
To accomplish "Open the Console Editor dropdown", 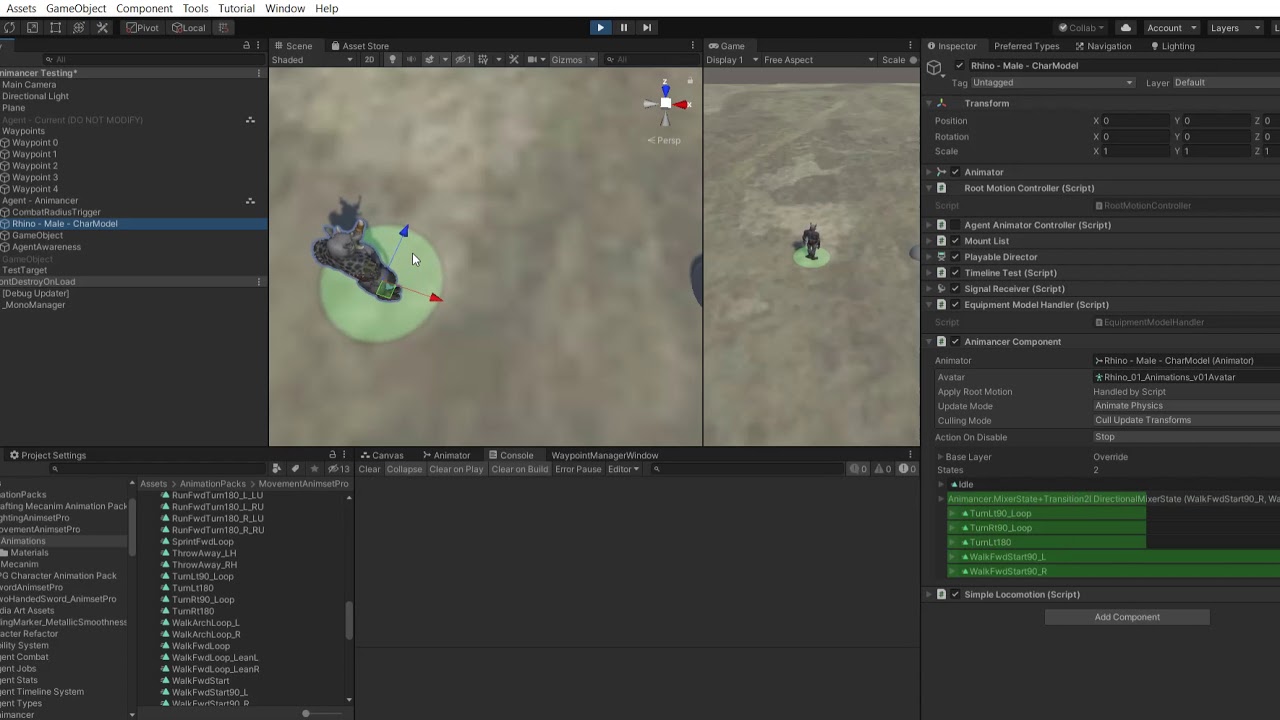I will (x=623, y=469).
